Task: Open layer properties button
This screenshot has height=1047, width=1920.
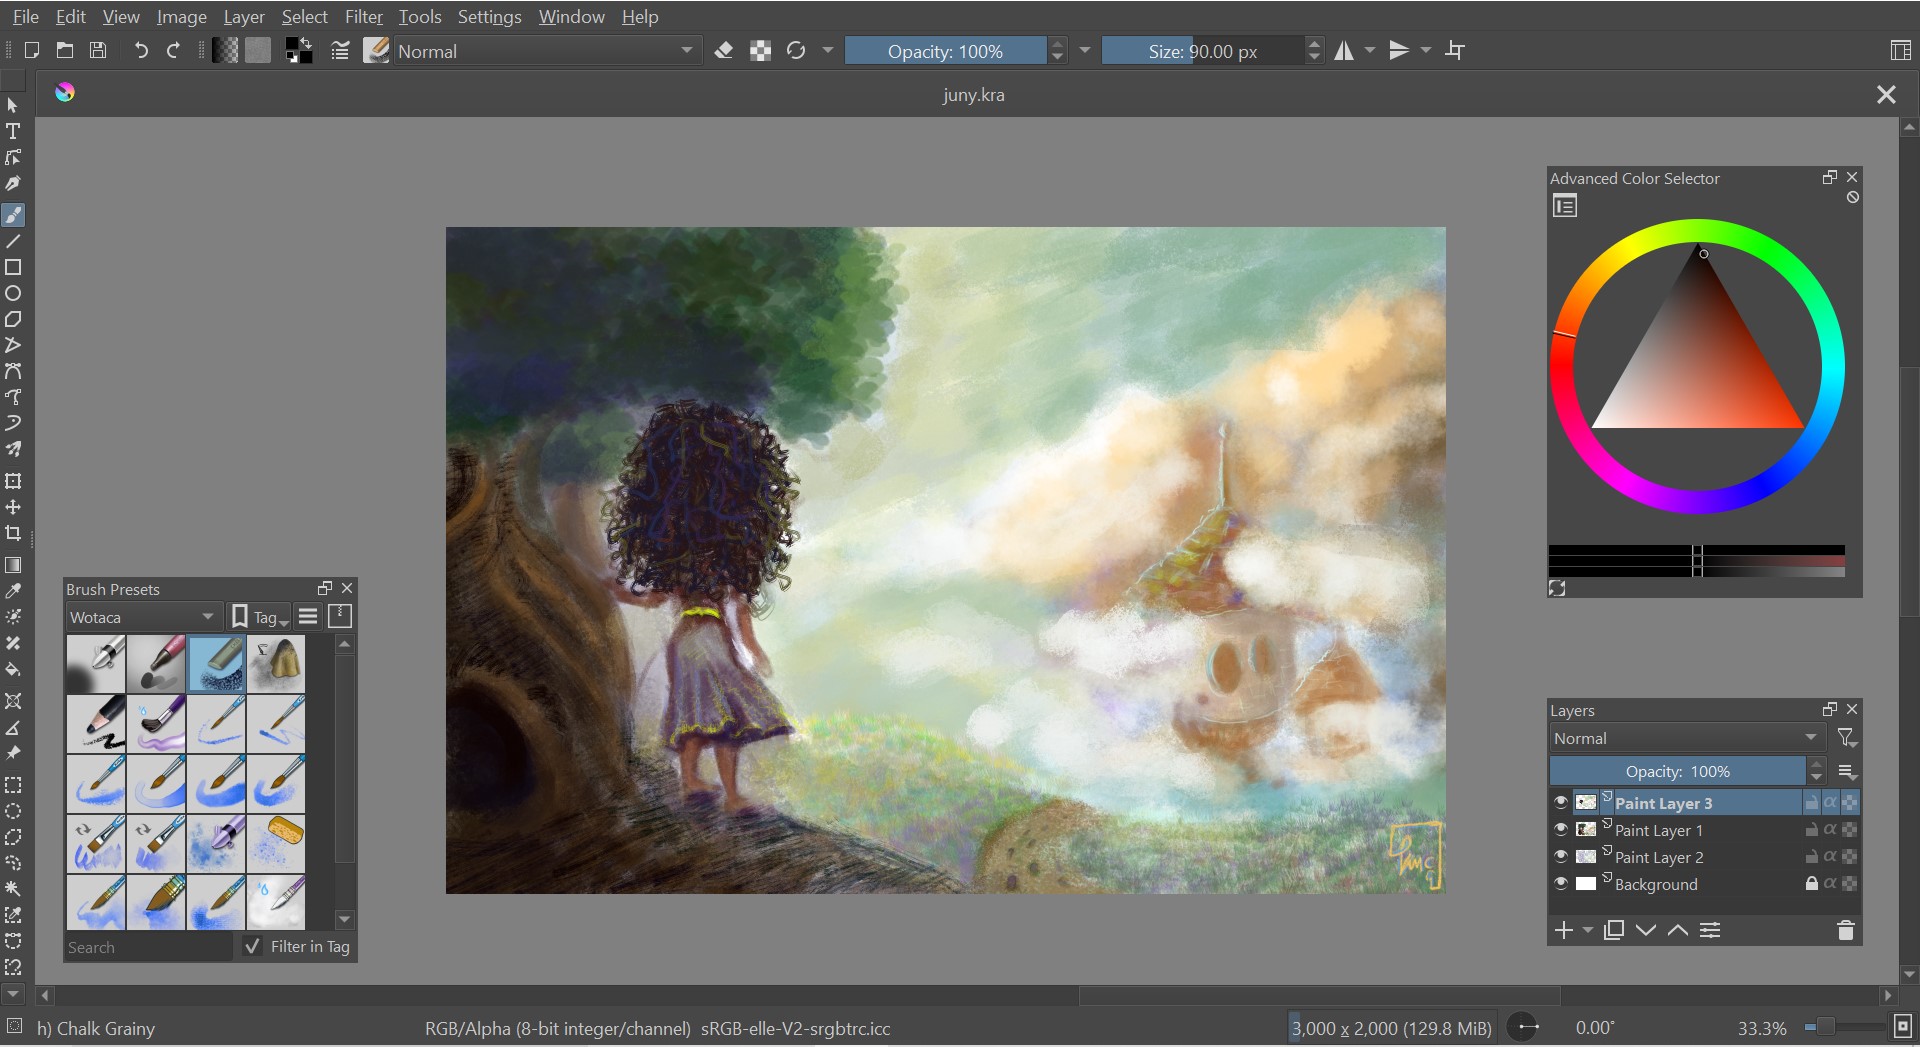Action: 1710,930
